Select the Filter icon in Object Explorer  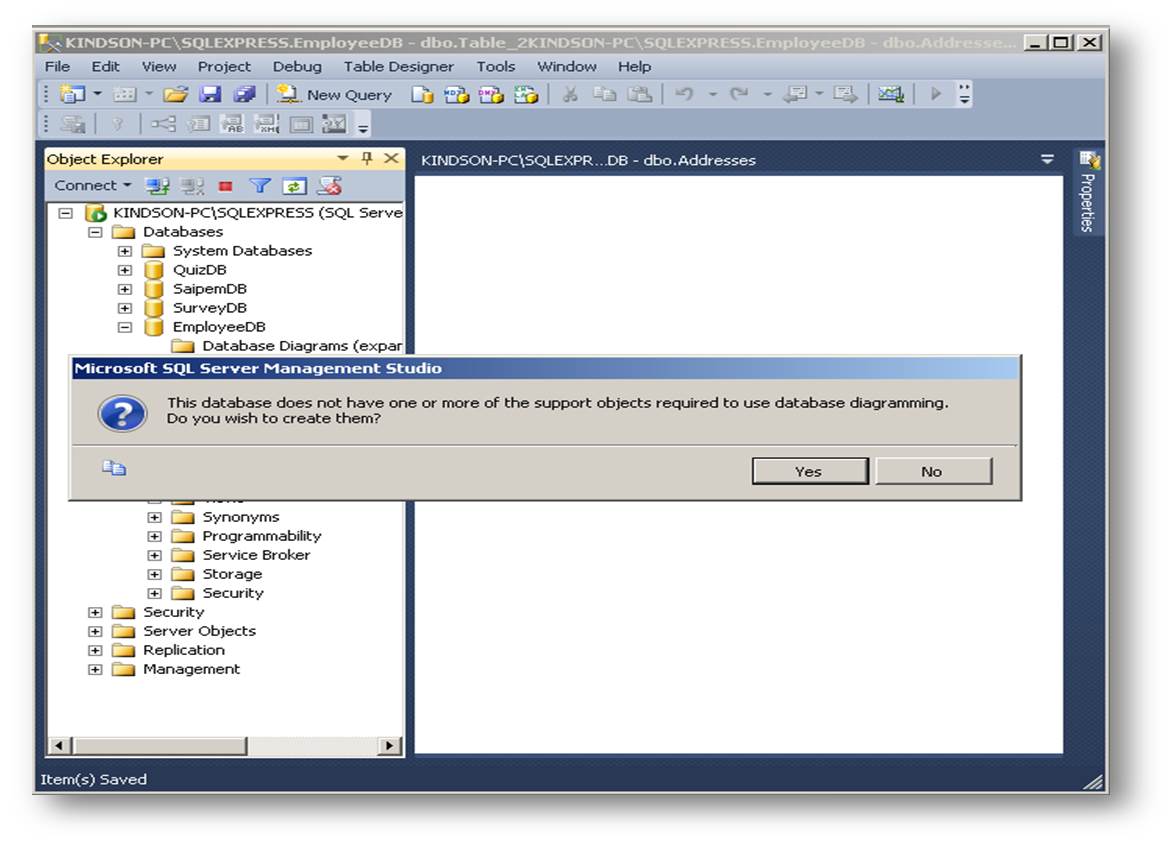coord(261,185)
